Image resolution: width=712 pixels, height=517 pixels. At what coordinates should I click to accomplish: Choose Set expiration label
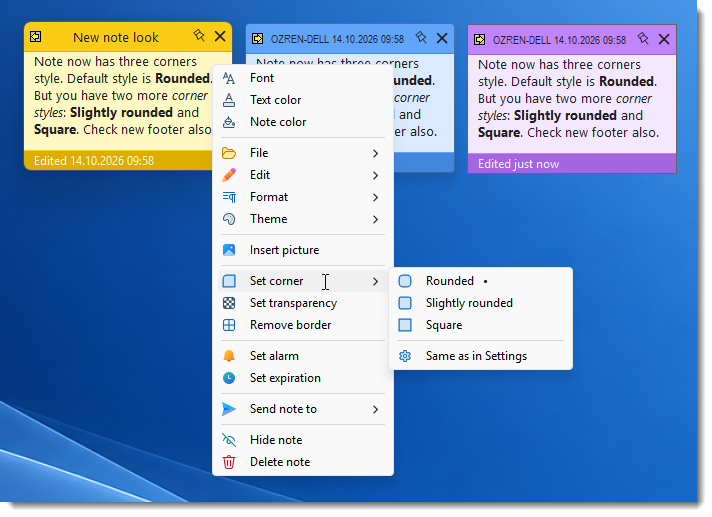coord(285,378)
